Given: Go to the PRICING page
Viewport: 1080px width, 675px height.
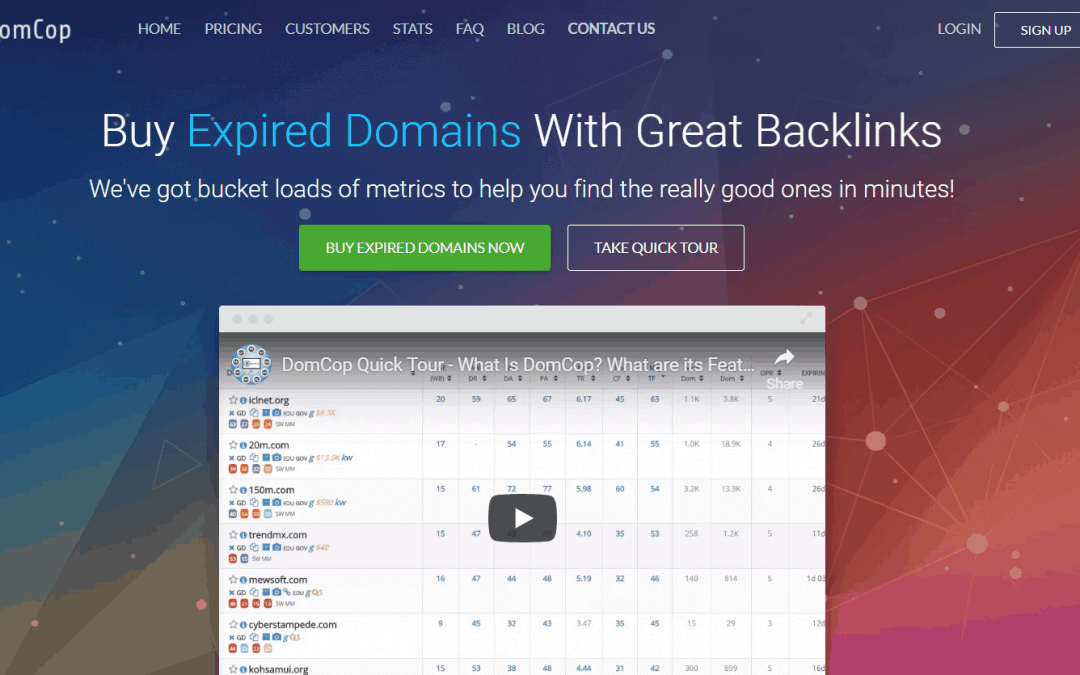Looking at the screenshot, I should 233,29.
